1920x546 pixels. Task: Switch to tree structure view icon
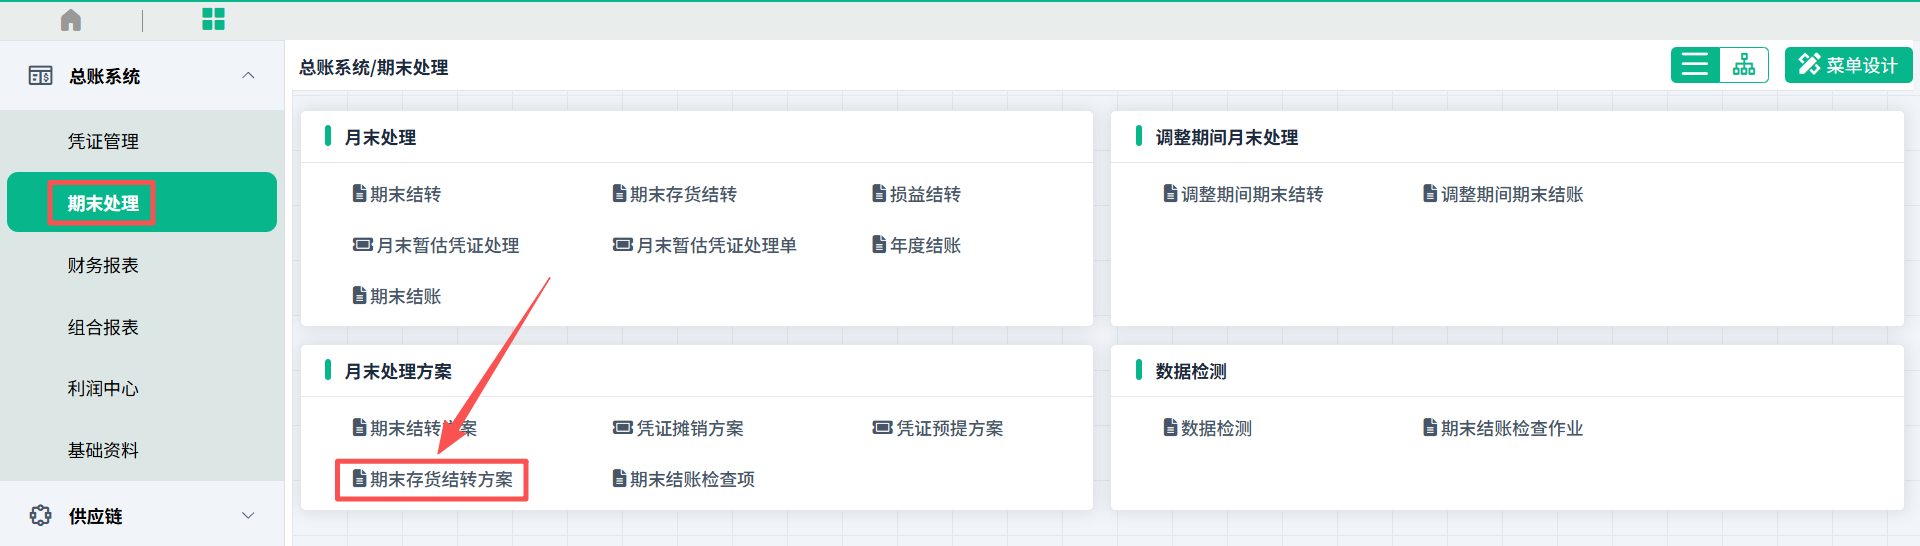1744,65
